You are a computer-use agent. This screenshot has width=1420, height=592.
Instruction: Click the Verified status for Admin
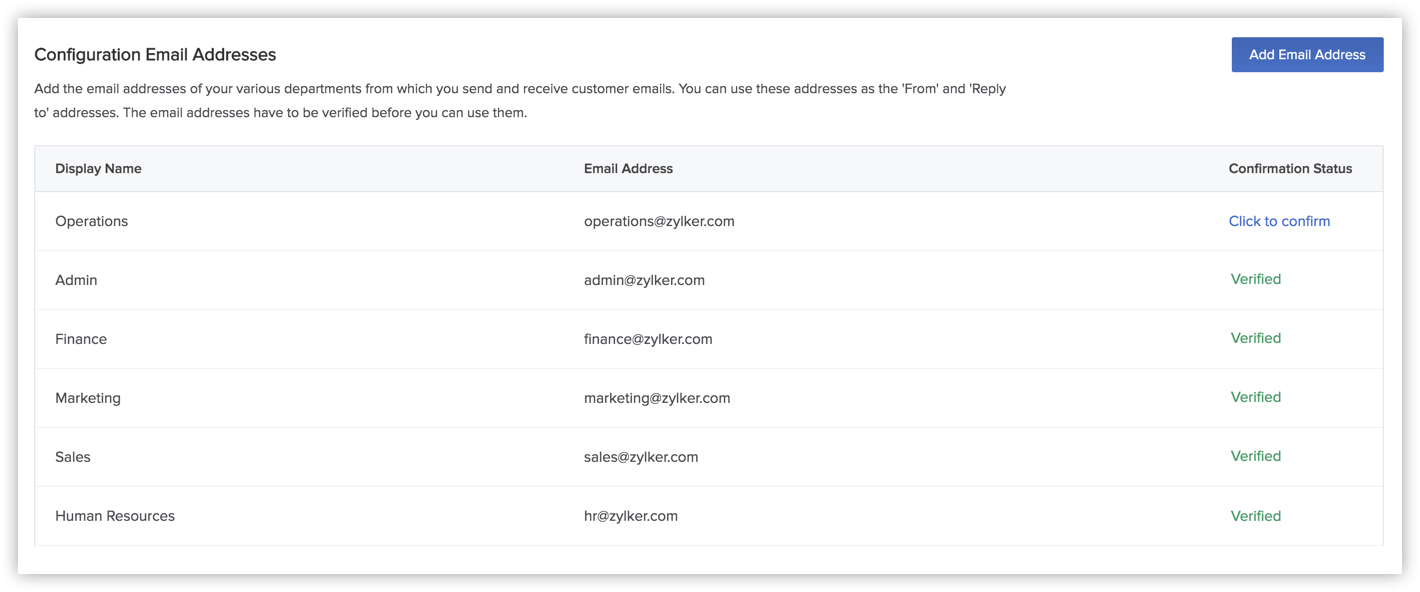pyautogui.click(x=1255, y=279)
